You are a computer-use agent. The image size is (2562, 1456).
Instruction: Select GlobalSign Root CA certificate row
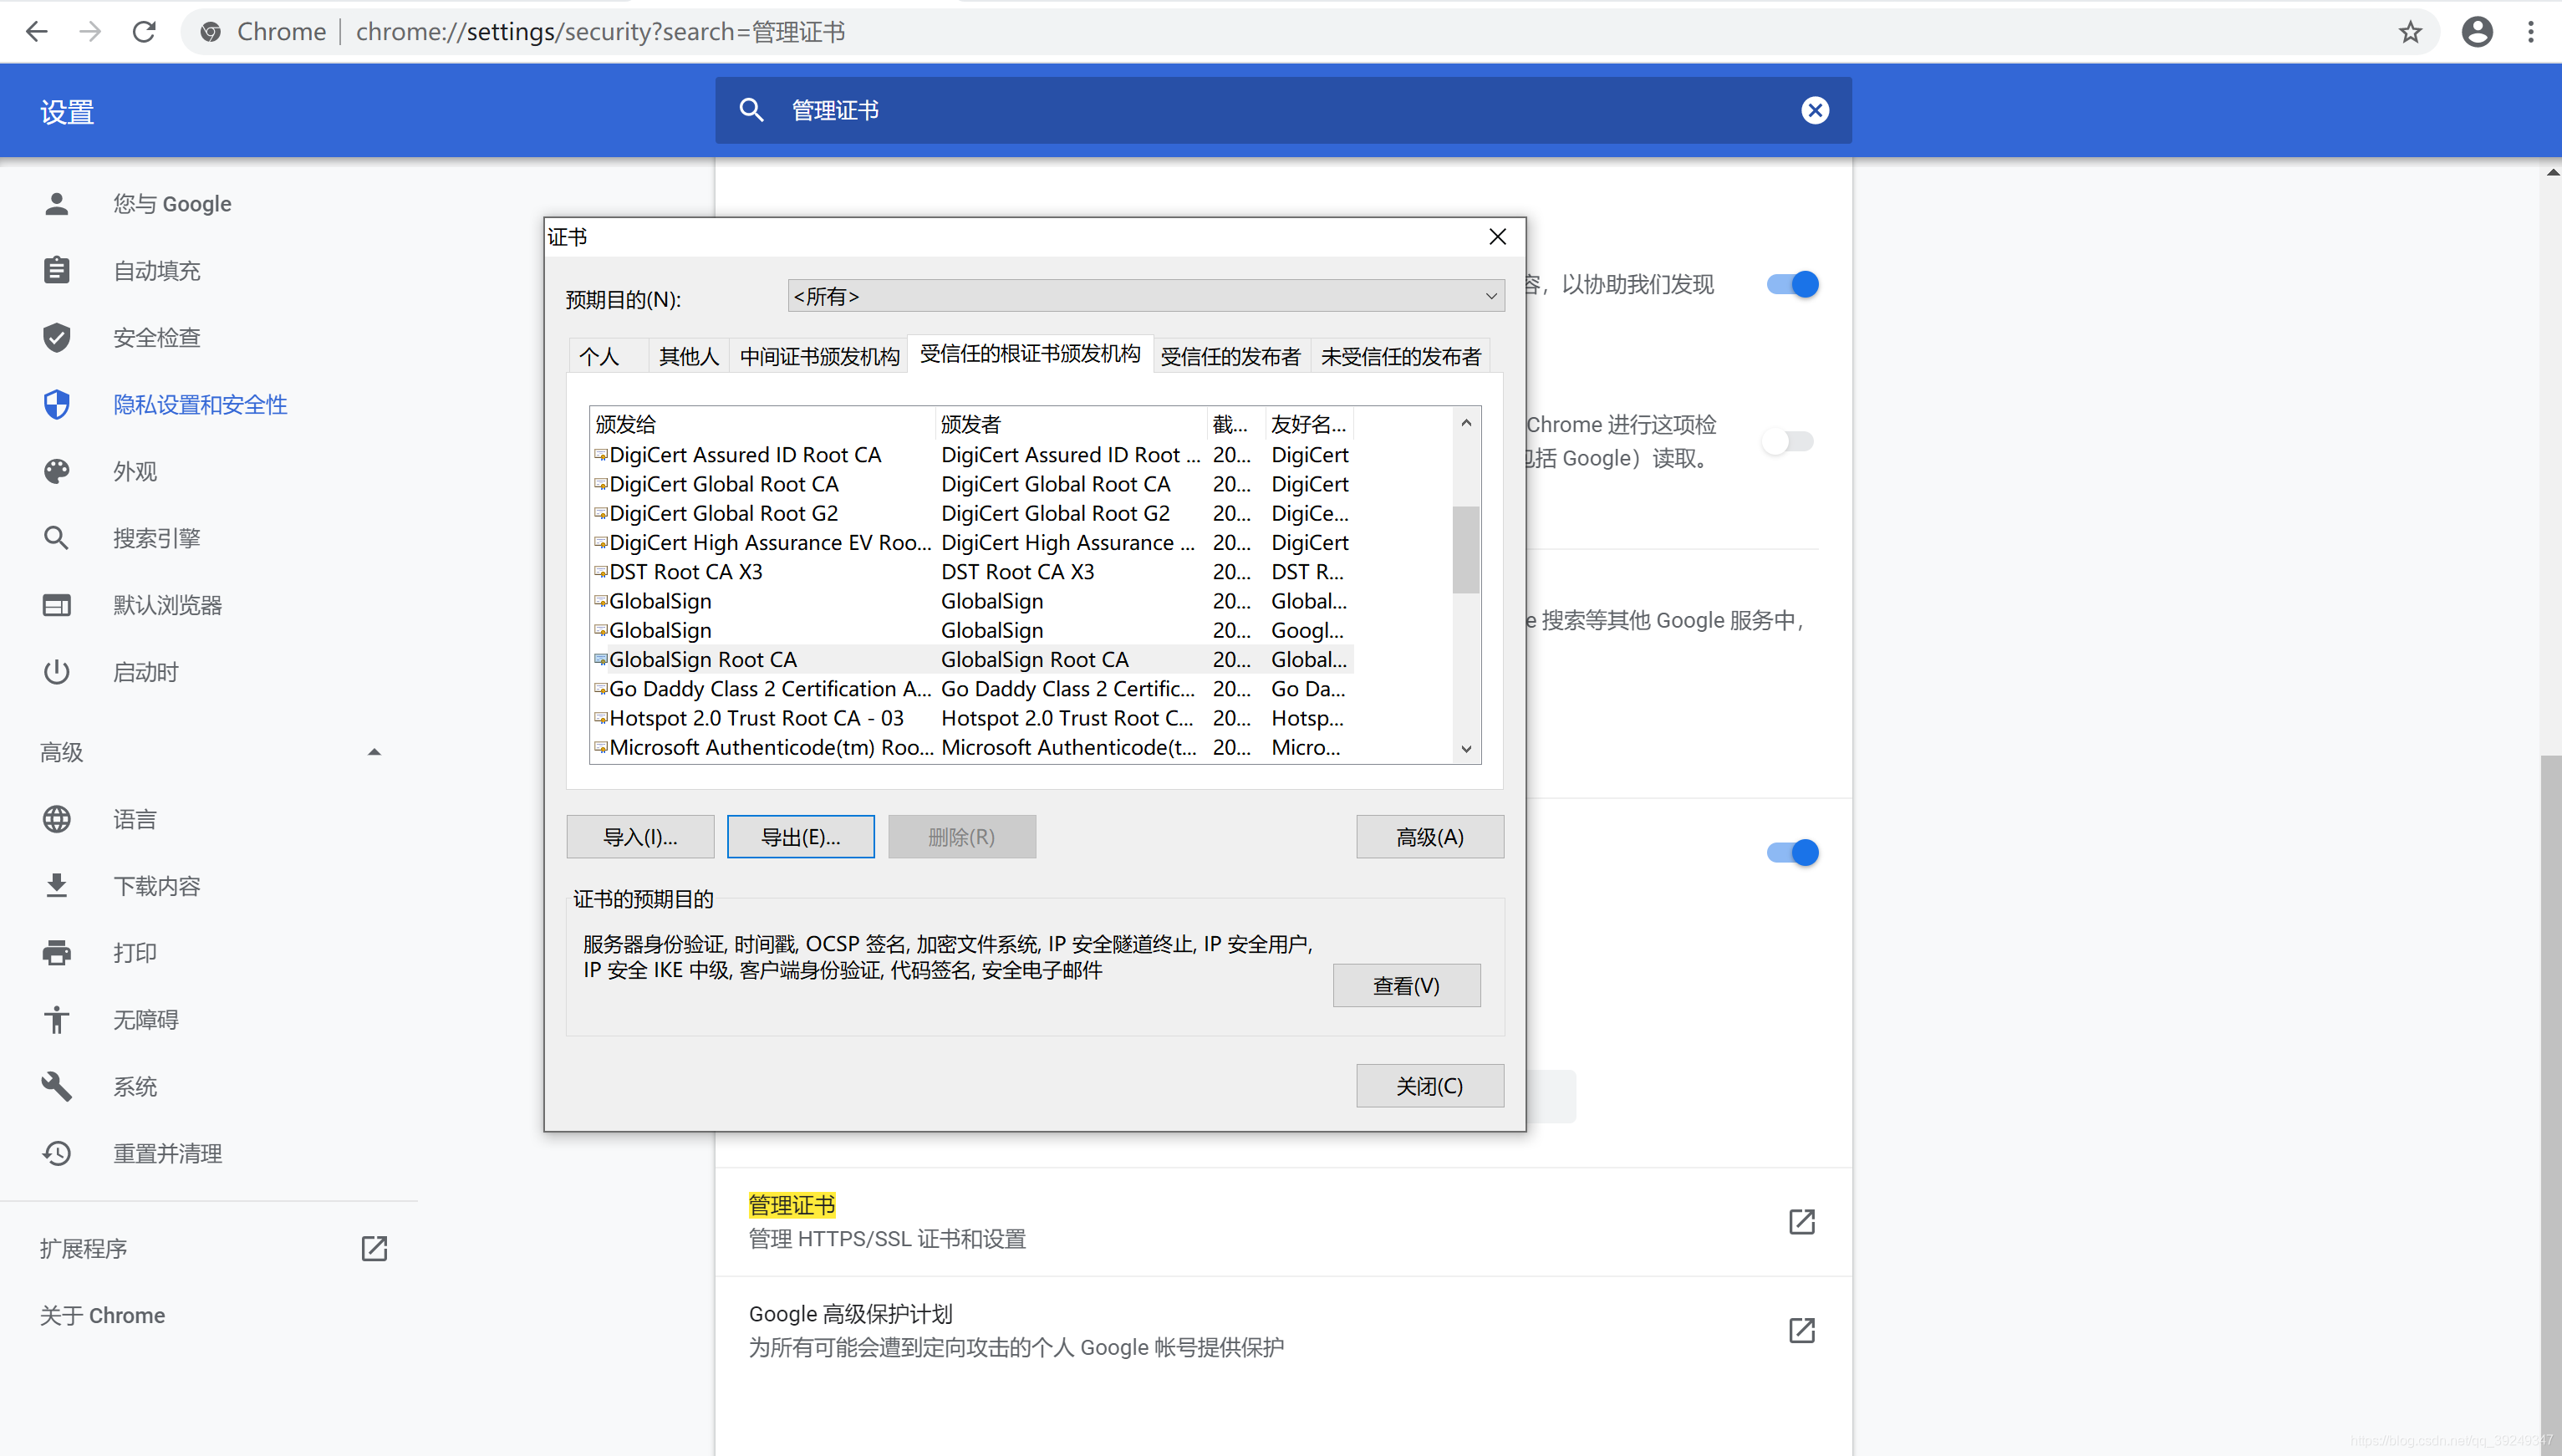click(972, 660)
